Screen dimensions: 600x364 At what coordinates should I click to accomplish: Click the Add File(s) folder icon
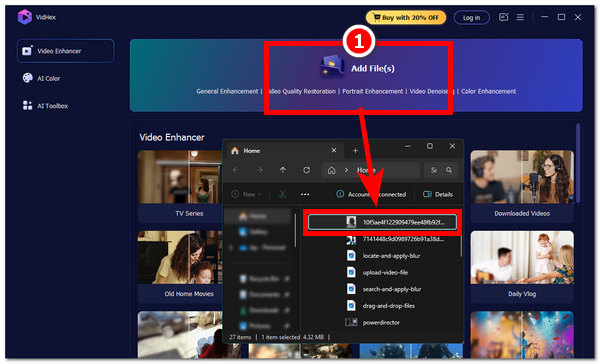pyautogui.click(x=333, y=67)
